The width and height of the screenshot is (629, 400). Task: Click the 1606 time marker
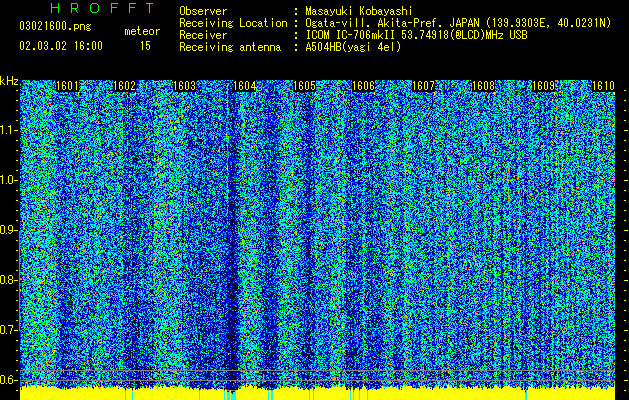pos(363,86)
